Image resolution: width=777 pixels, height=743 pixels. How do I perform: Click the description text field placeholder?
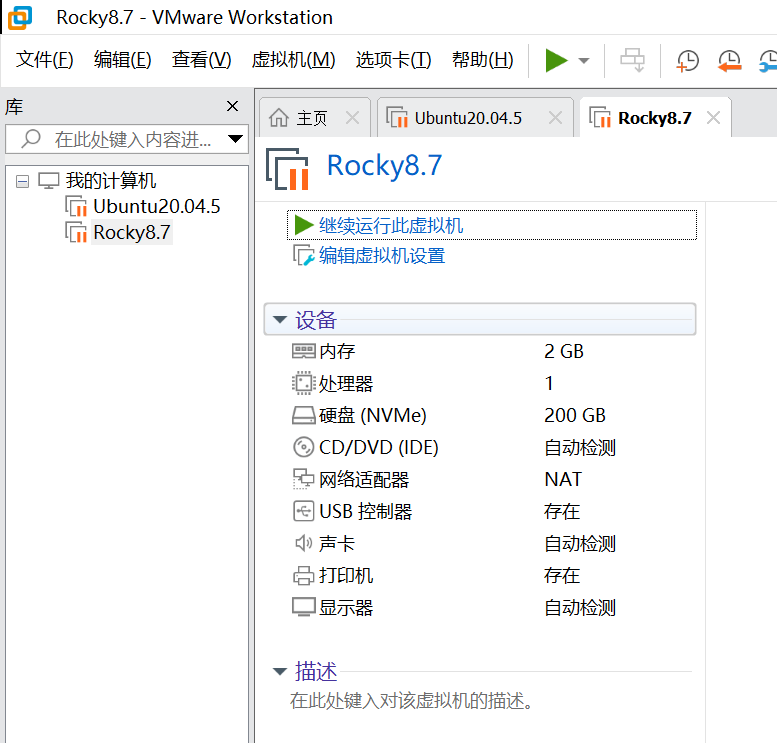[411, 701]
